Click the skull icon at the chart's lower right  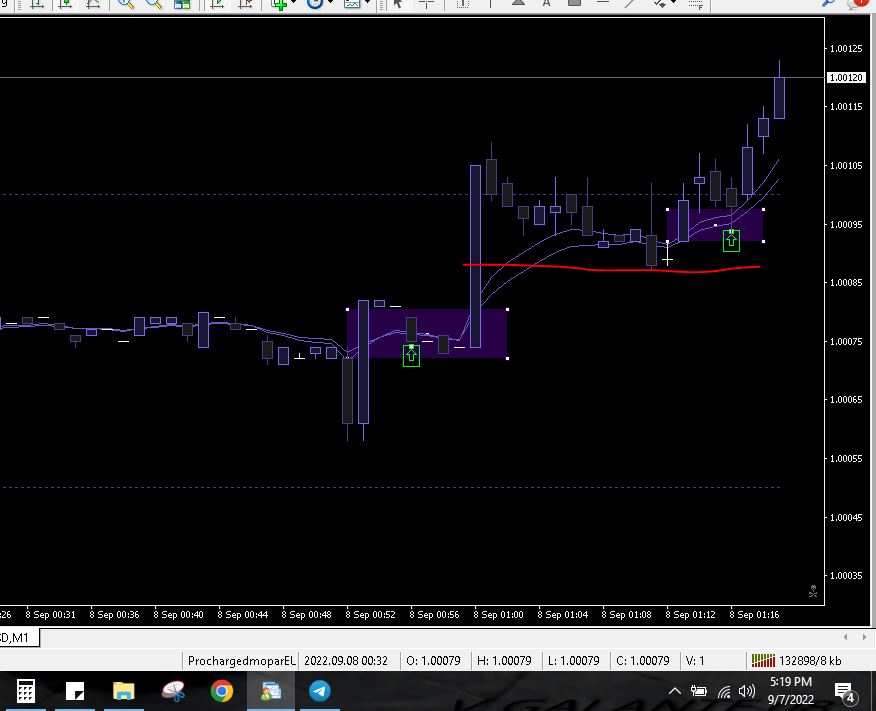point(813,591)
